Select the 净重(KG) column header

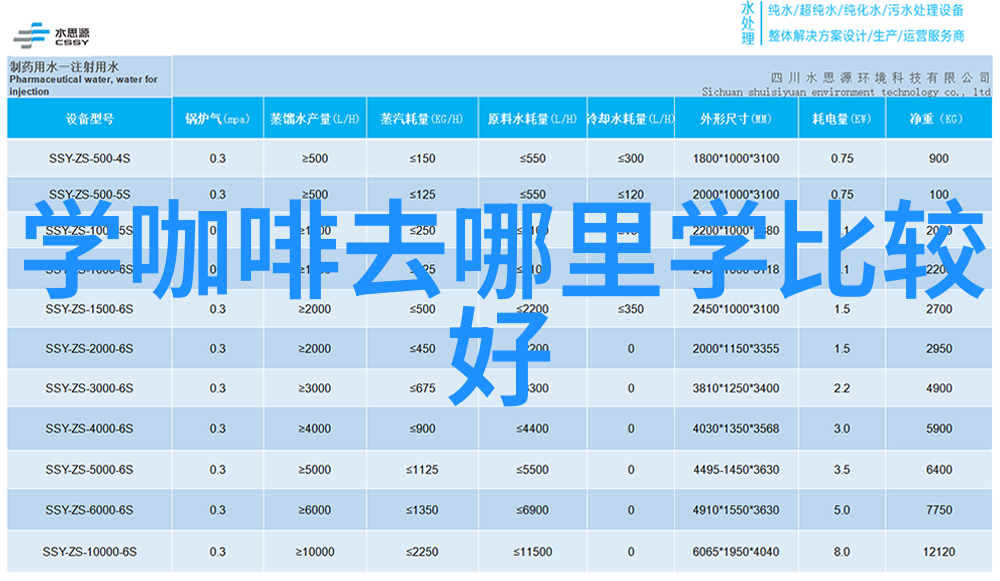click(938, 119)
